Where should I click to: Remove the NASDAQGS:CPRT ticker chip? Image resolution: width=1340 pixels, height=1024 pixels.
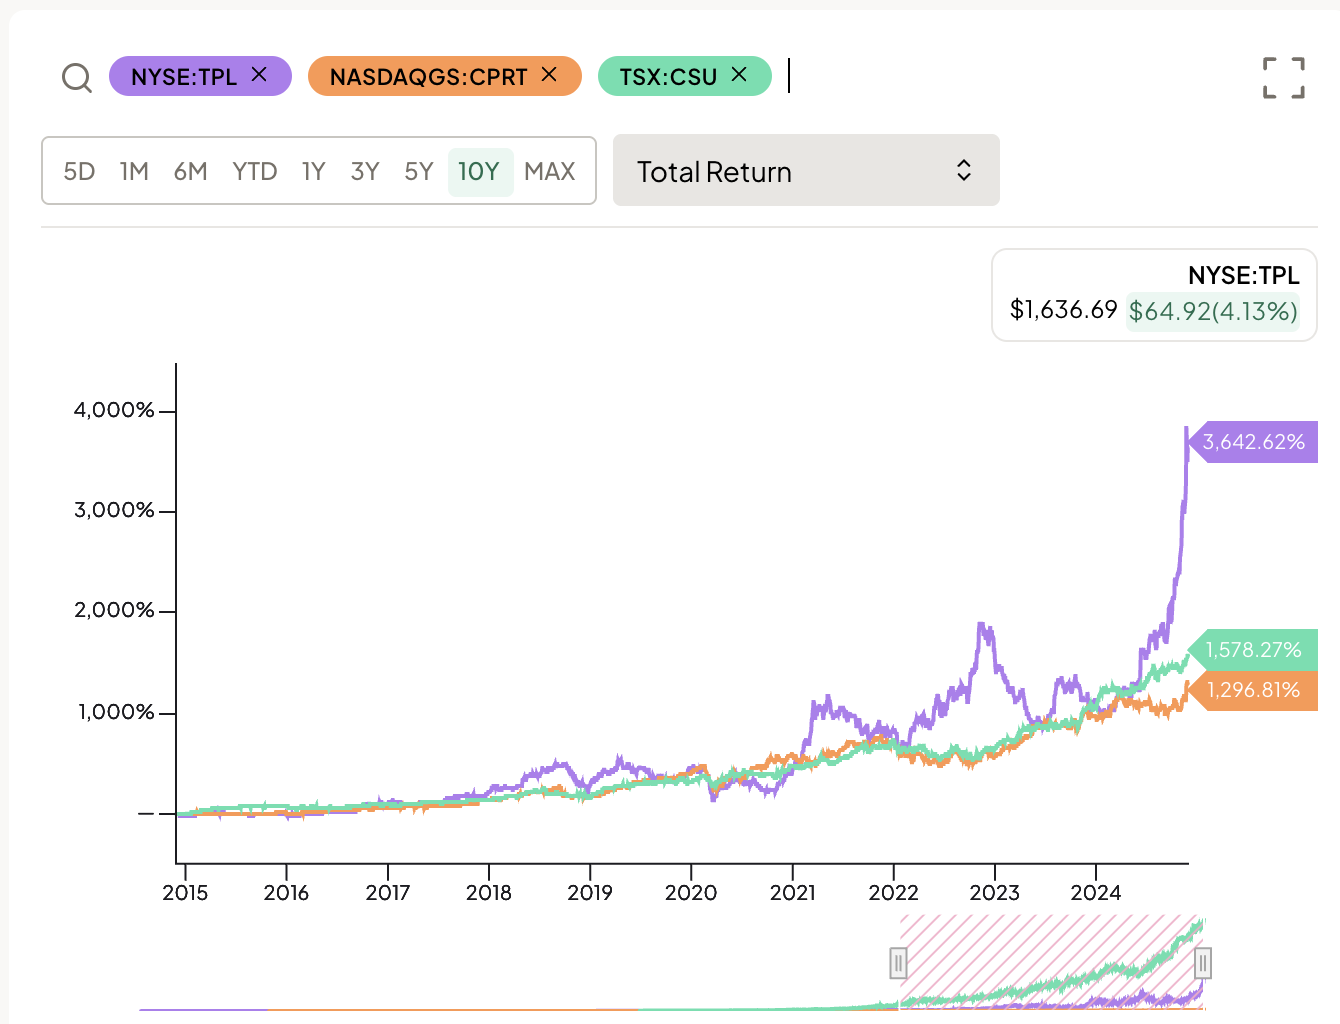click(549, 74)
